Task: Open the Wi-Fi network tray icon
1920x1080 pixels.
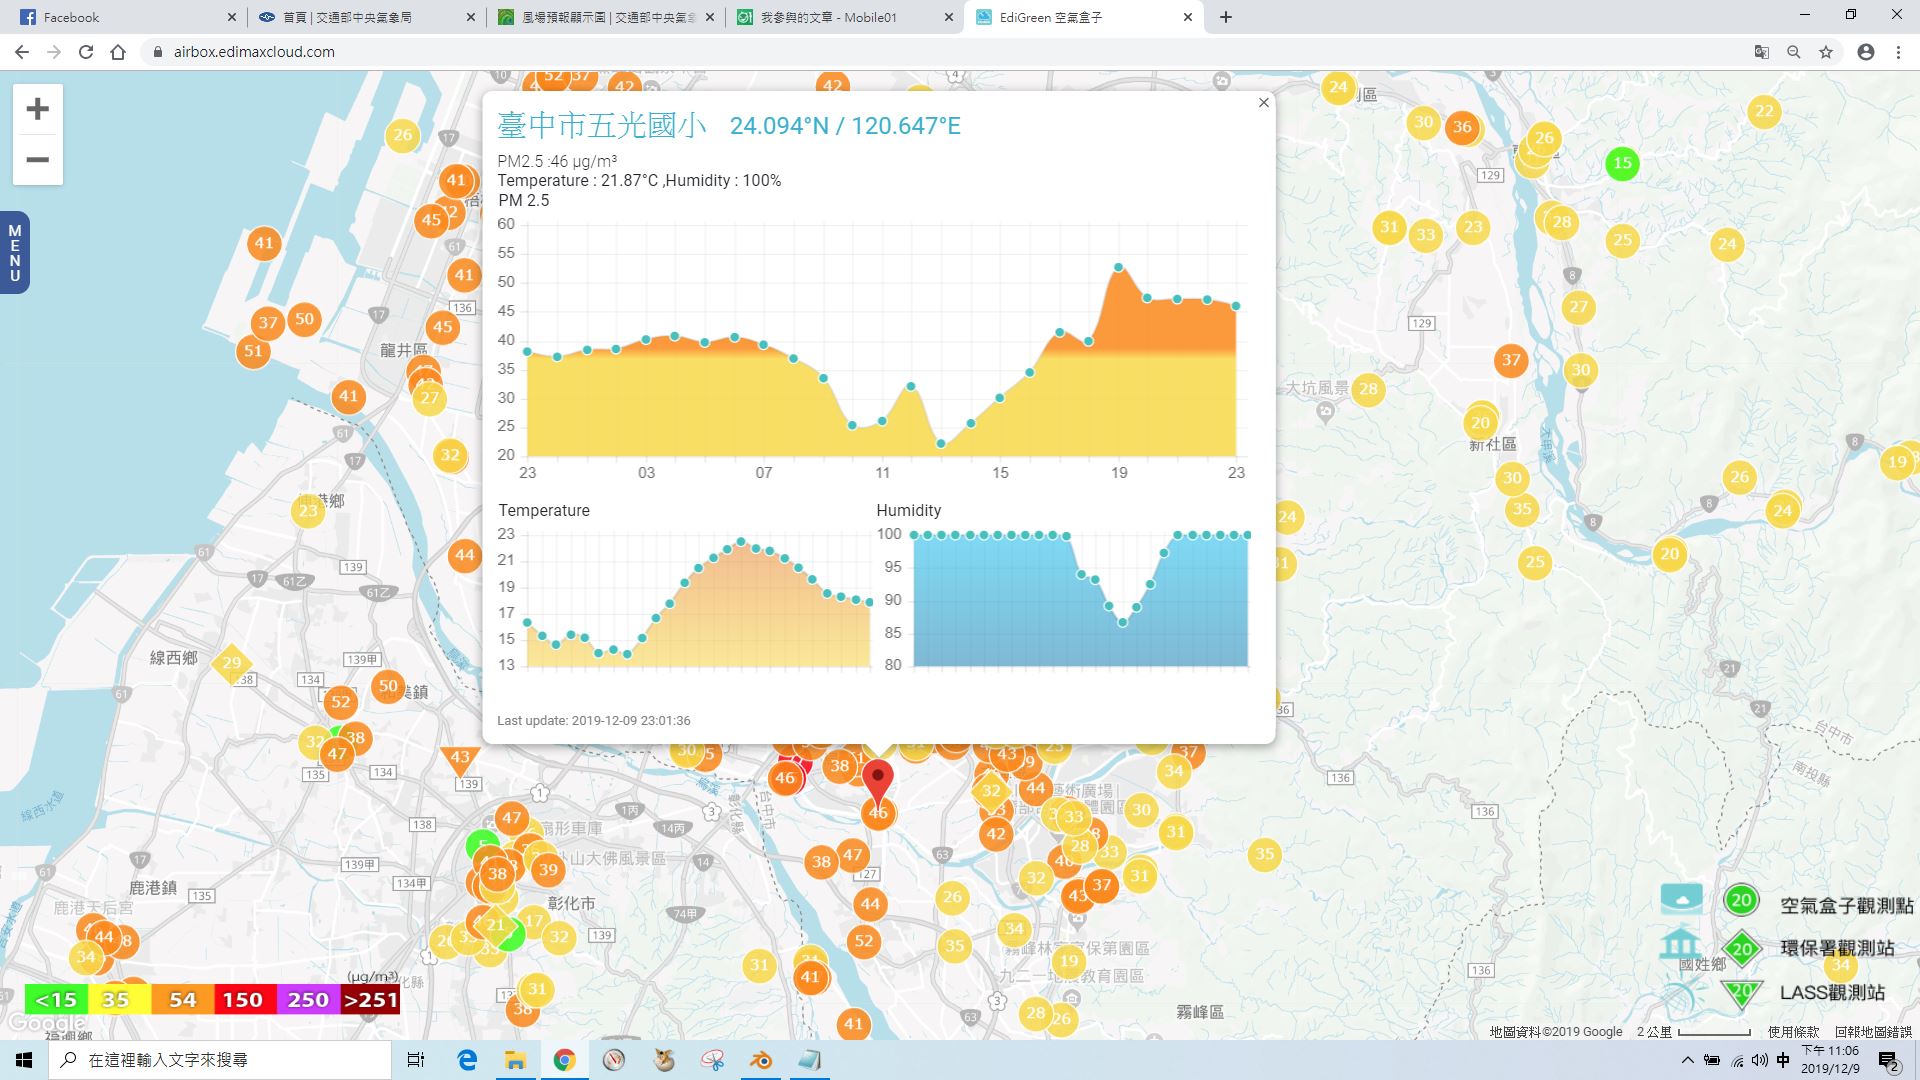Action: (1737, 1061)
